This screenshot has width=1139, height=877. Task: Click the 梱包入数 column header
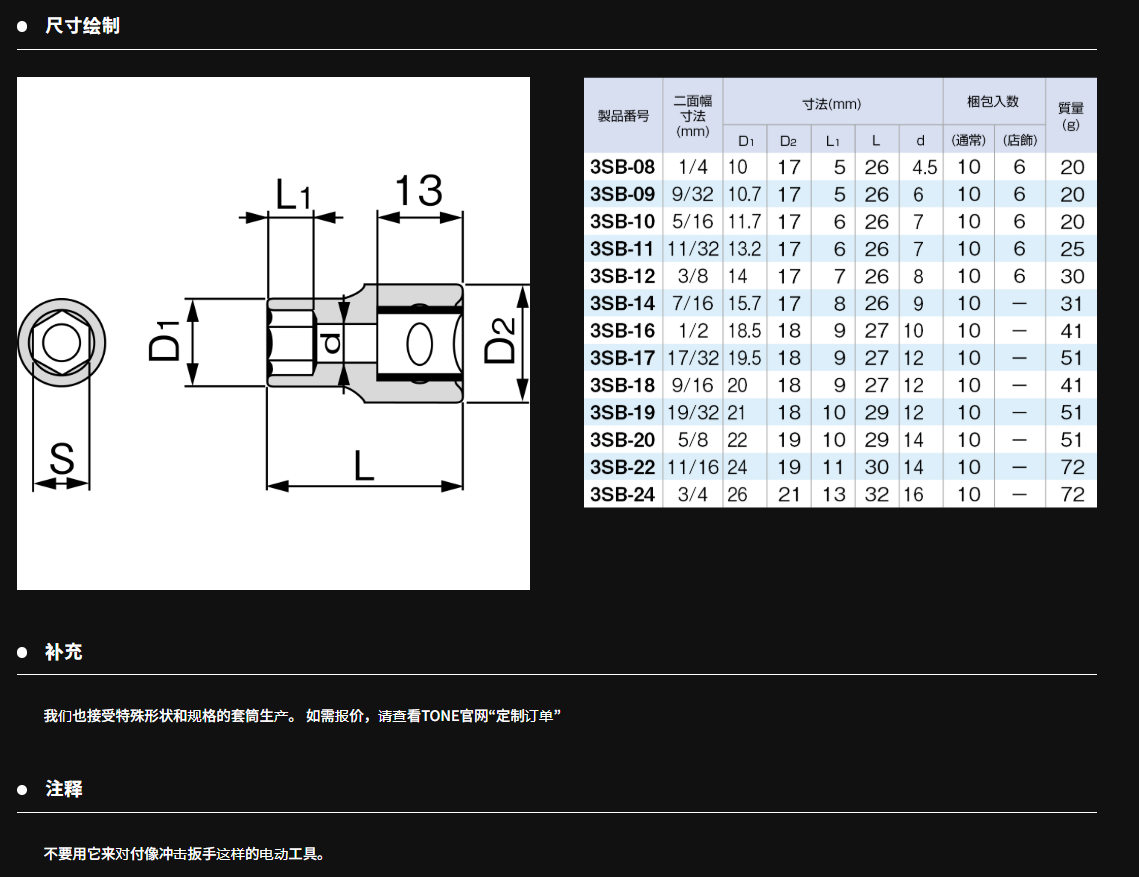click(x=993, y=102)
